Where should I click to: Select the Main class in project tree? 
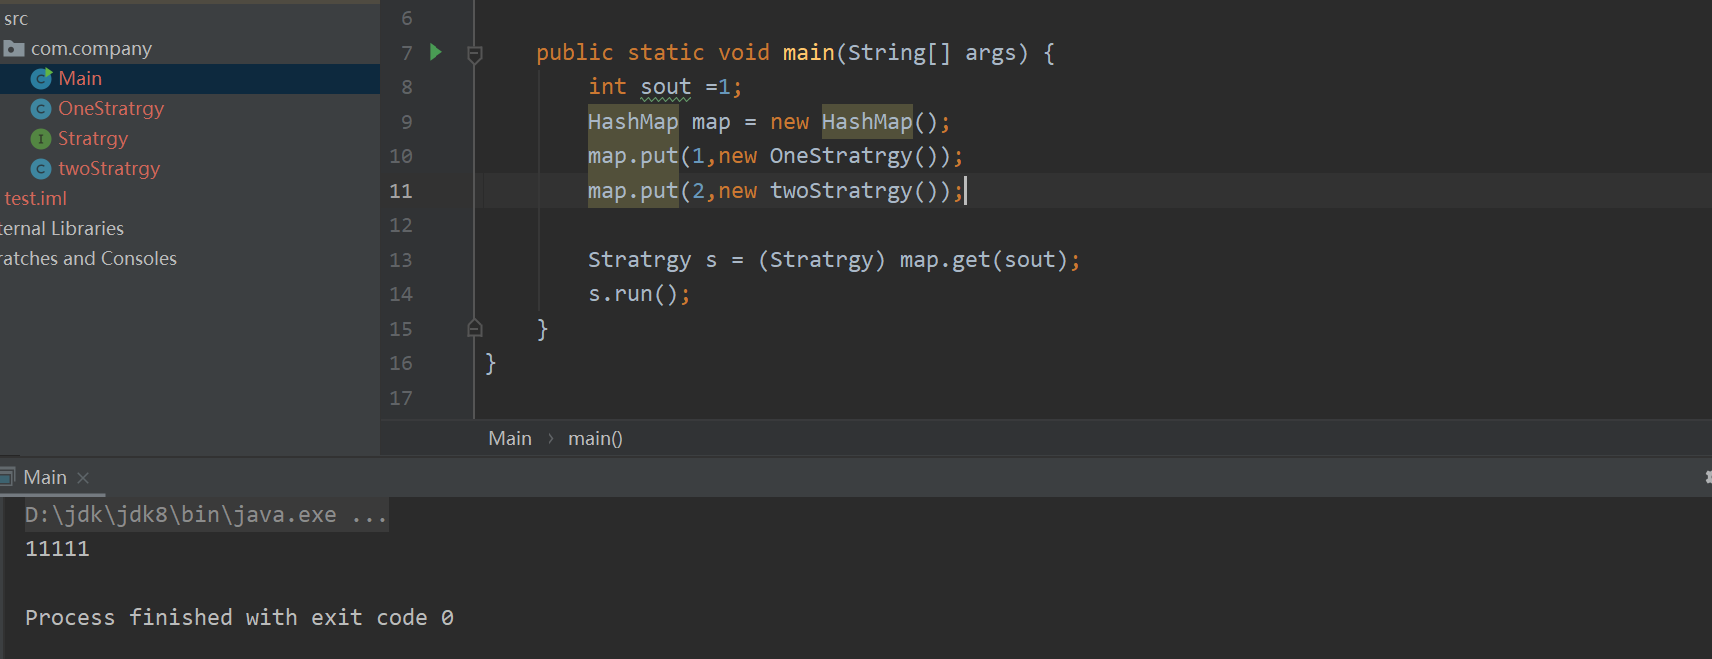click(x=80, y=78)
